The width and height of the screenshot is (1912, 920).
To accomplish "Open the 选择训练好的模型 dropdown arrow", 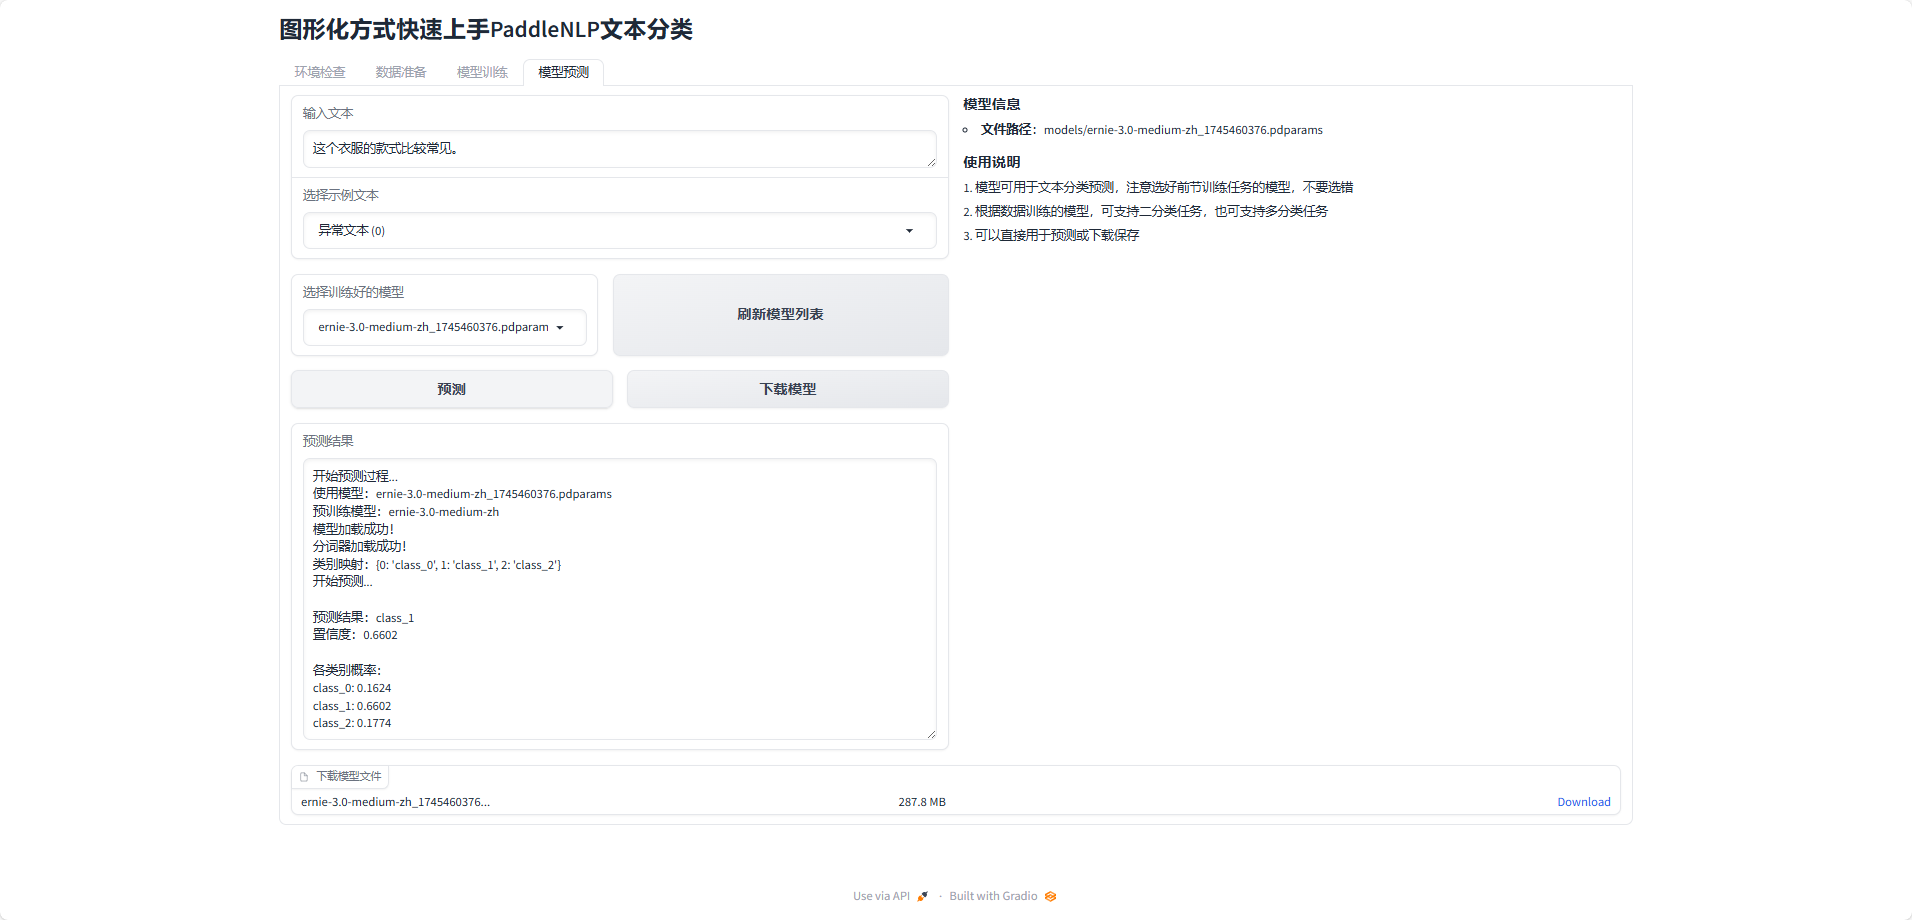I will point(560,328).
